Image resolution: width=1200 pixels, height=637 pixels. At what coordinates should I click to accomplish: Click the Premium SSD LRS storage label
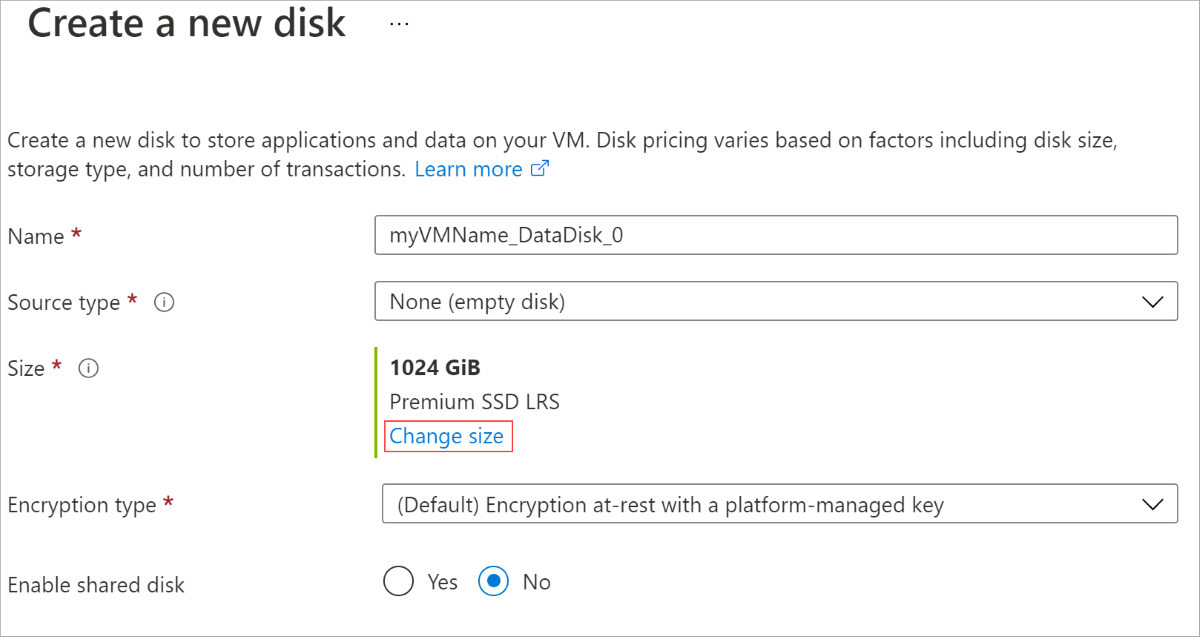[x=475, y=401]
